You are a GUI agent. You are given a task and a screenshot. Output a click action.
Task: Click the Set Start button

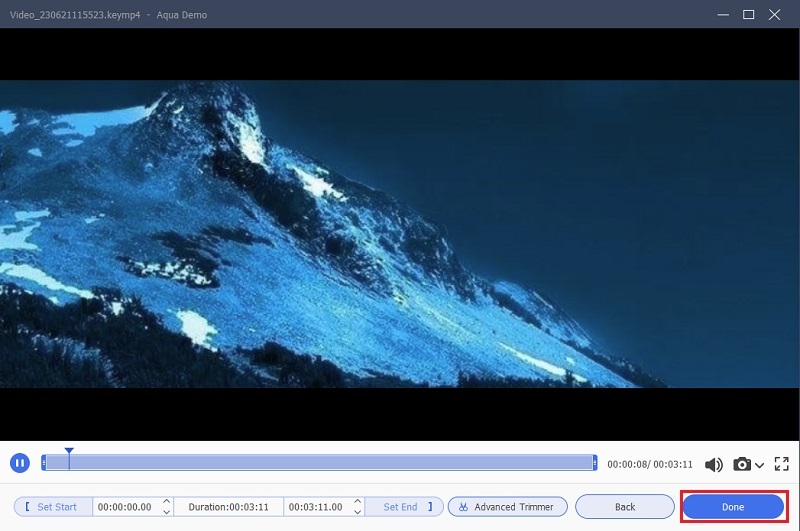tap(53, 507)
